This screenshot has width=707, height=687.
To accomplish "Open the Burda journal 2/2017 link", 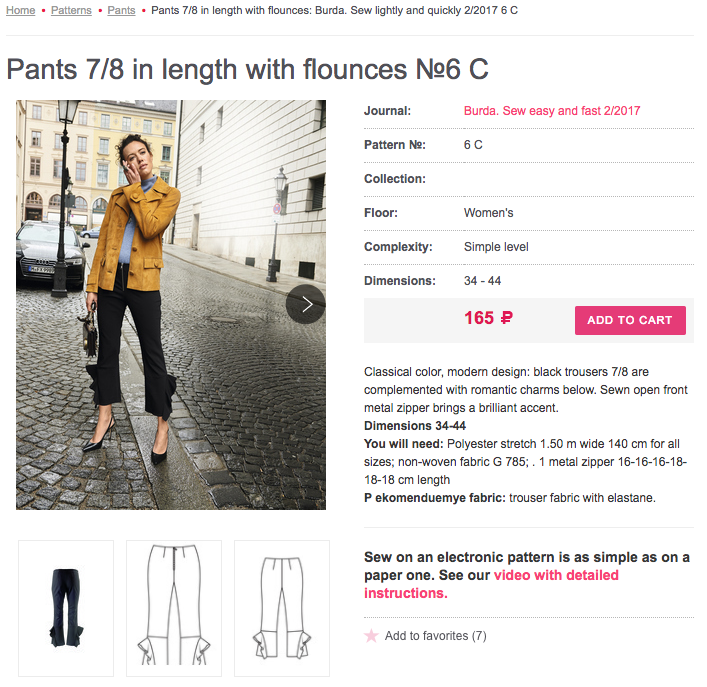I will pyautogui.click(x=552, y=111).
